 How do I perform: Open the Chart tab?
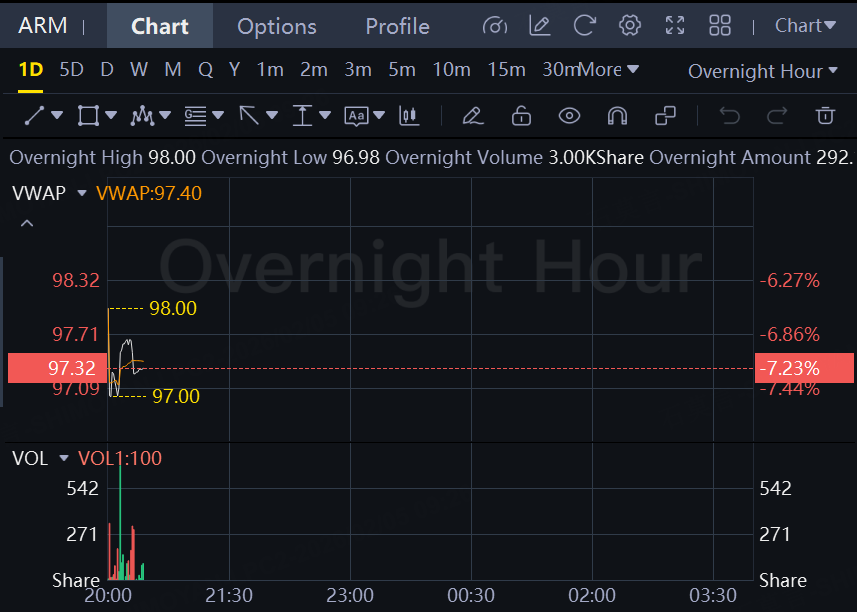coord(160,26)
